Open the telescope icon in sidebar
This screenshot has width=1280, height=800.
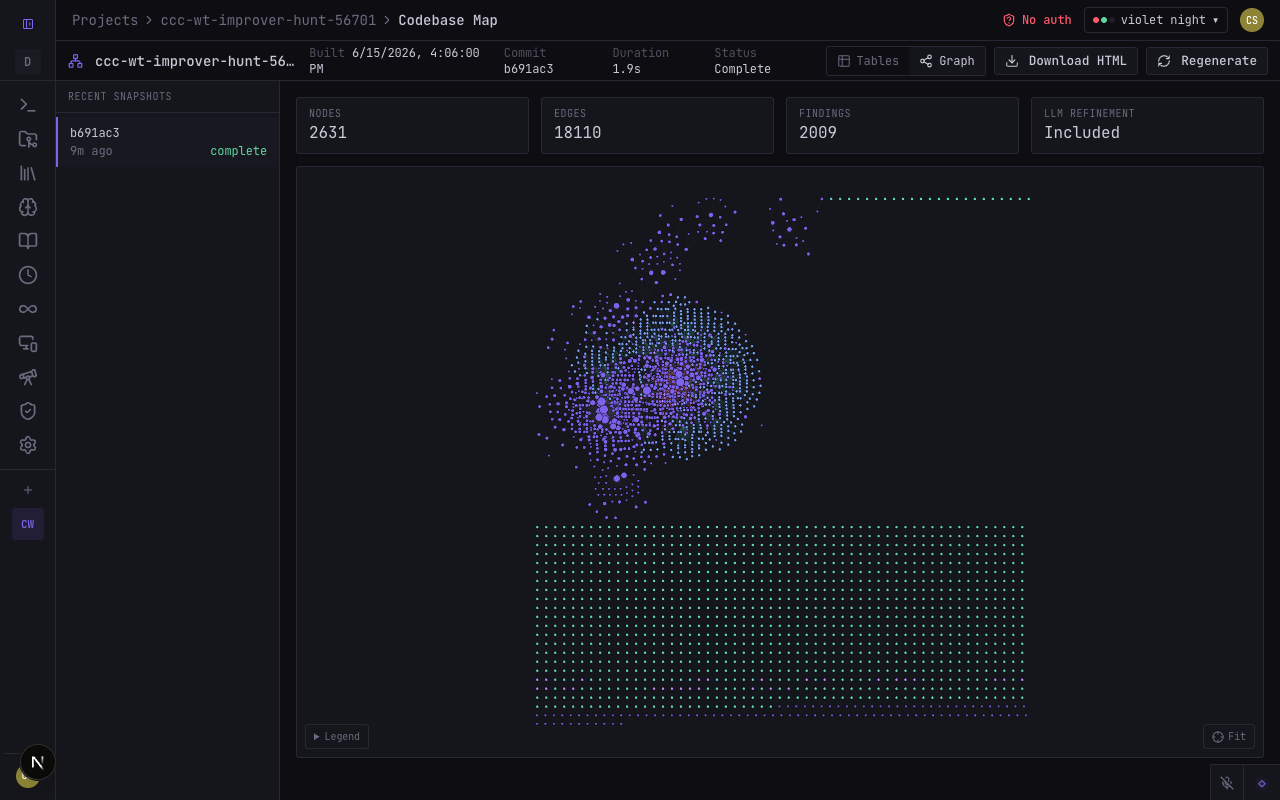28,377
